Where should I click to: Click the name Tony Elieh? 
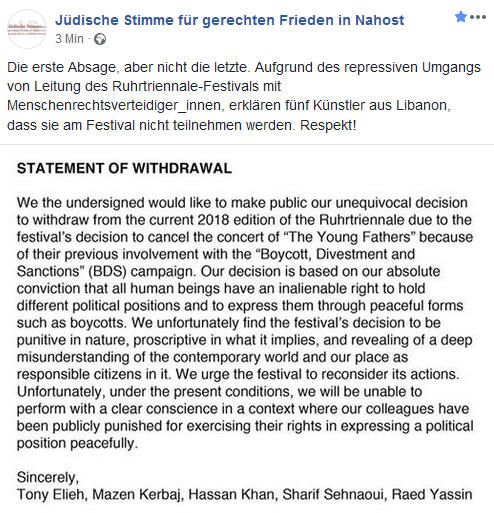pos(52,494)
